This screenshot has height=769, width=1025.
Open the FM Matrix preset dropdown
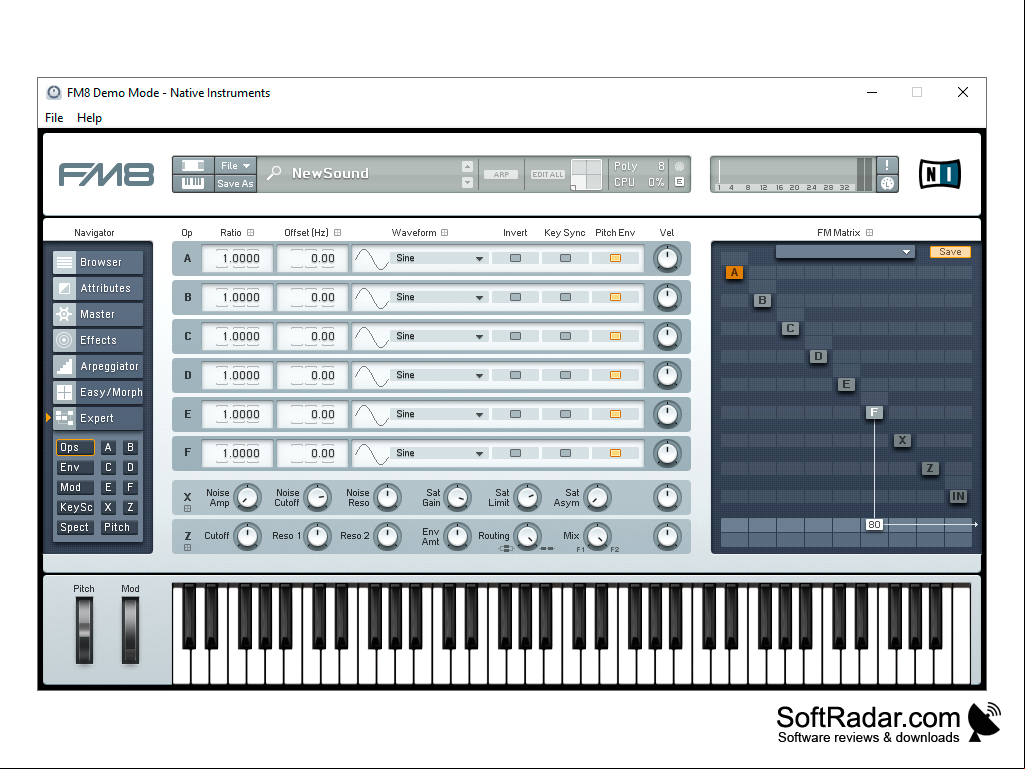click(x=845, y=252)
